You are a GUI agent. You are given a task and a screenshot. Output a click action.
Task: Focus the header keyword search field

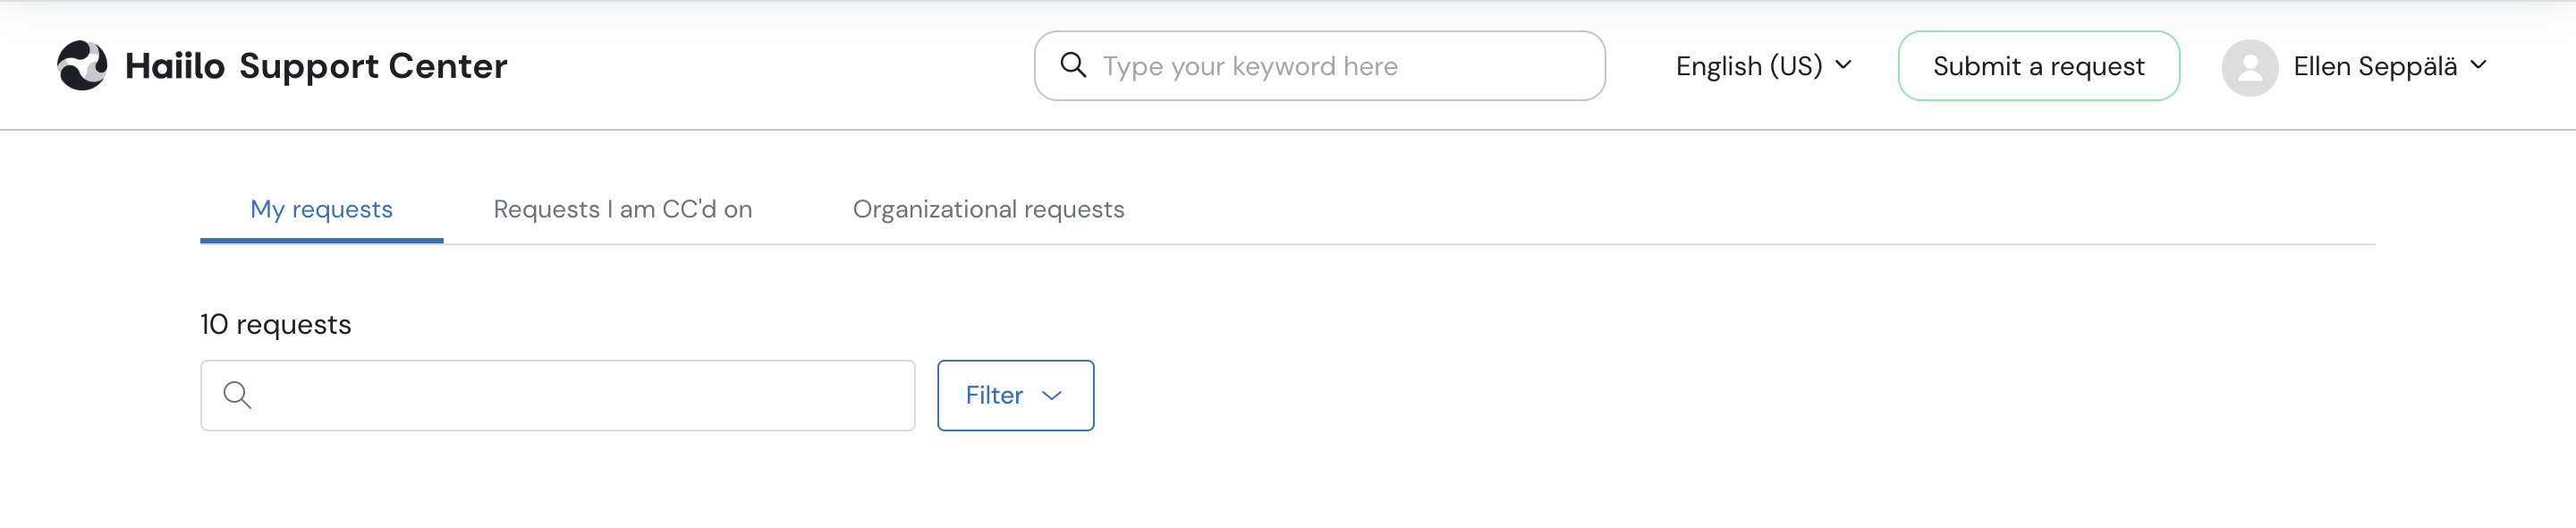pos(1319,66)
